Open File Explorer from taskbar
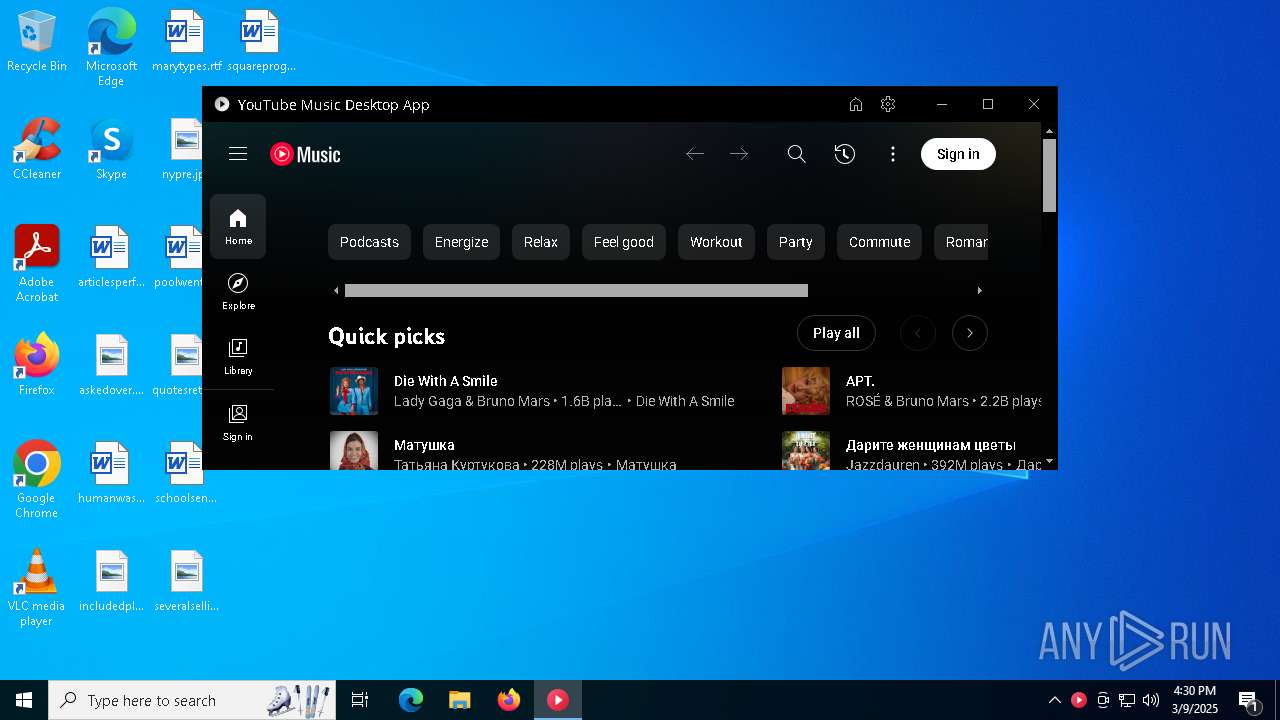 click(459, 700)
